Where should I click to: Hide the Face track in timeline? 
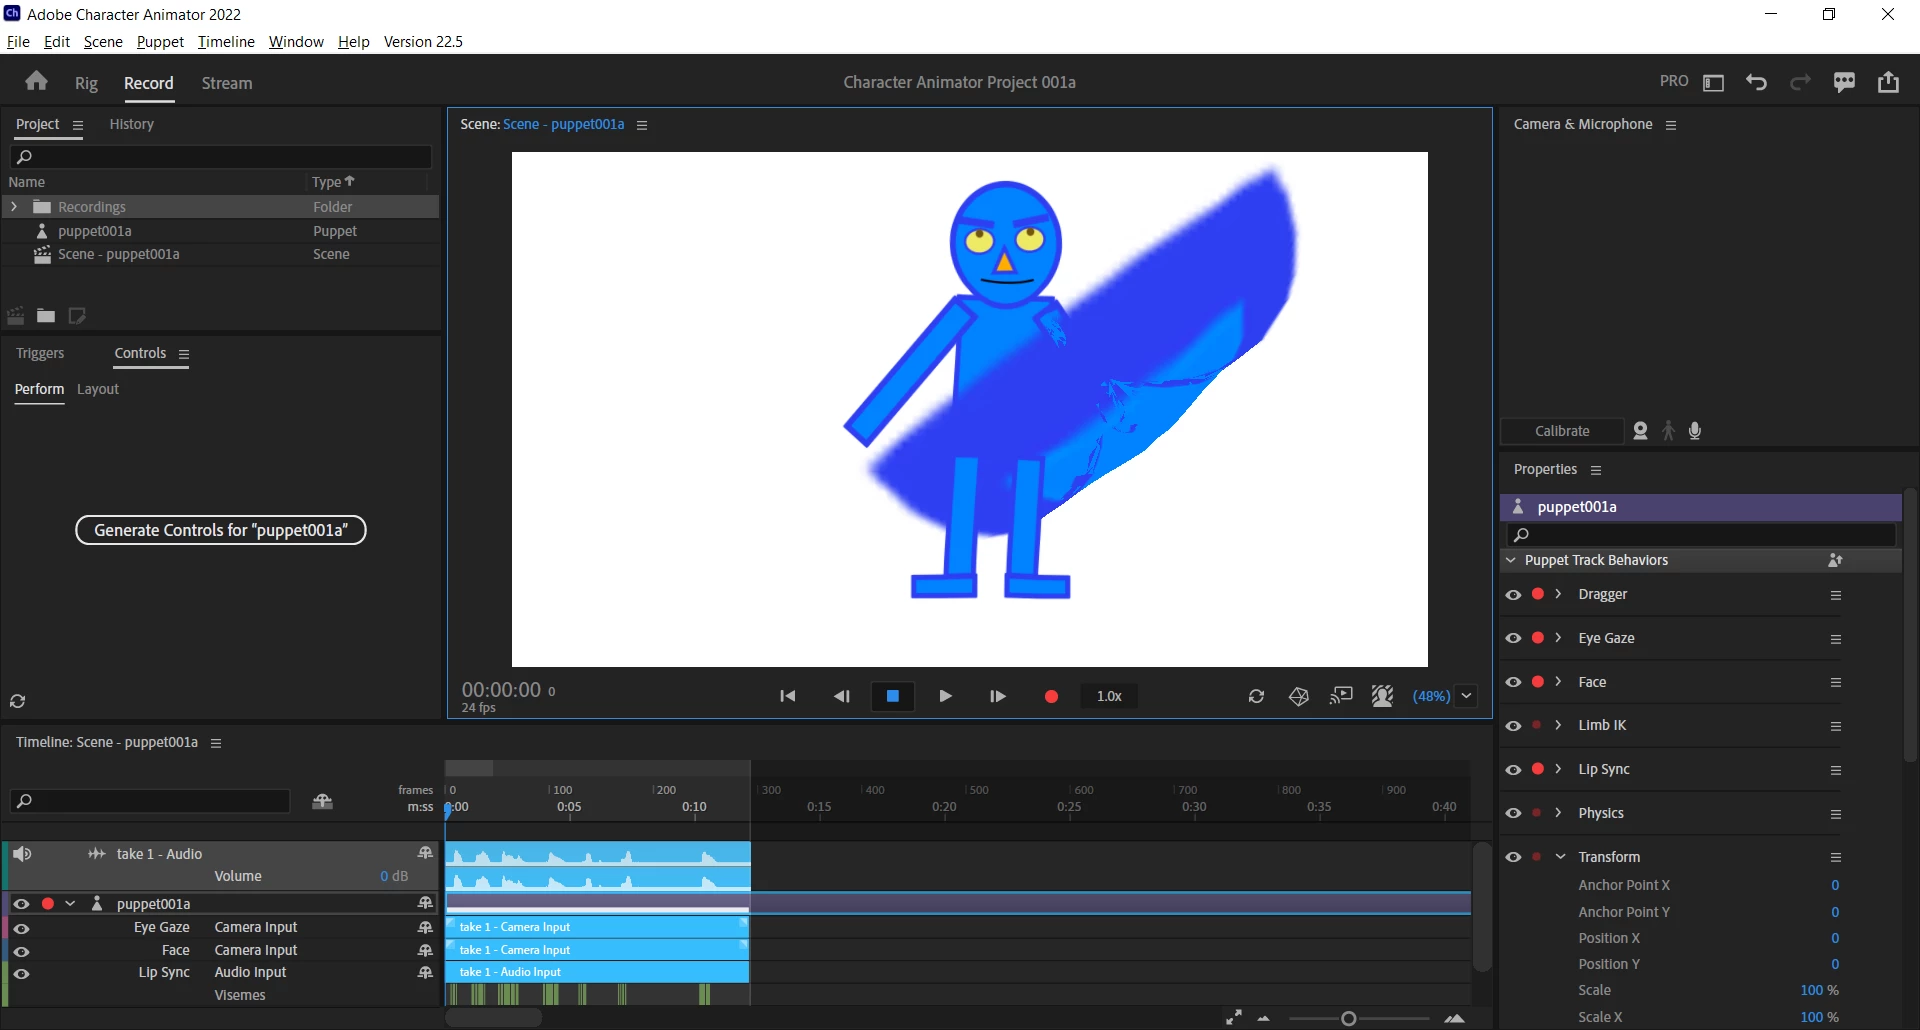point(21,951)
